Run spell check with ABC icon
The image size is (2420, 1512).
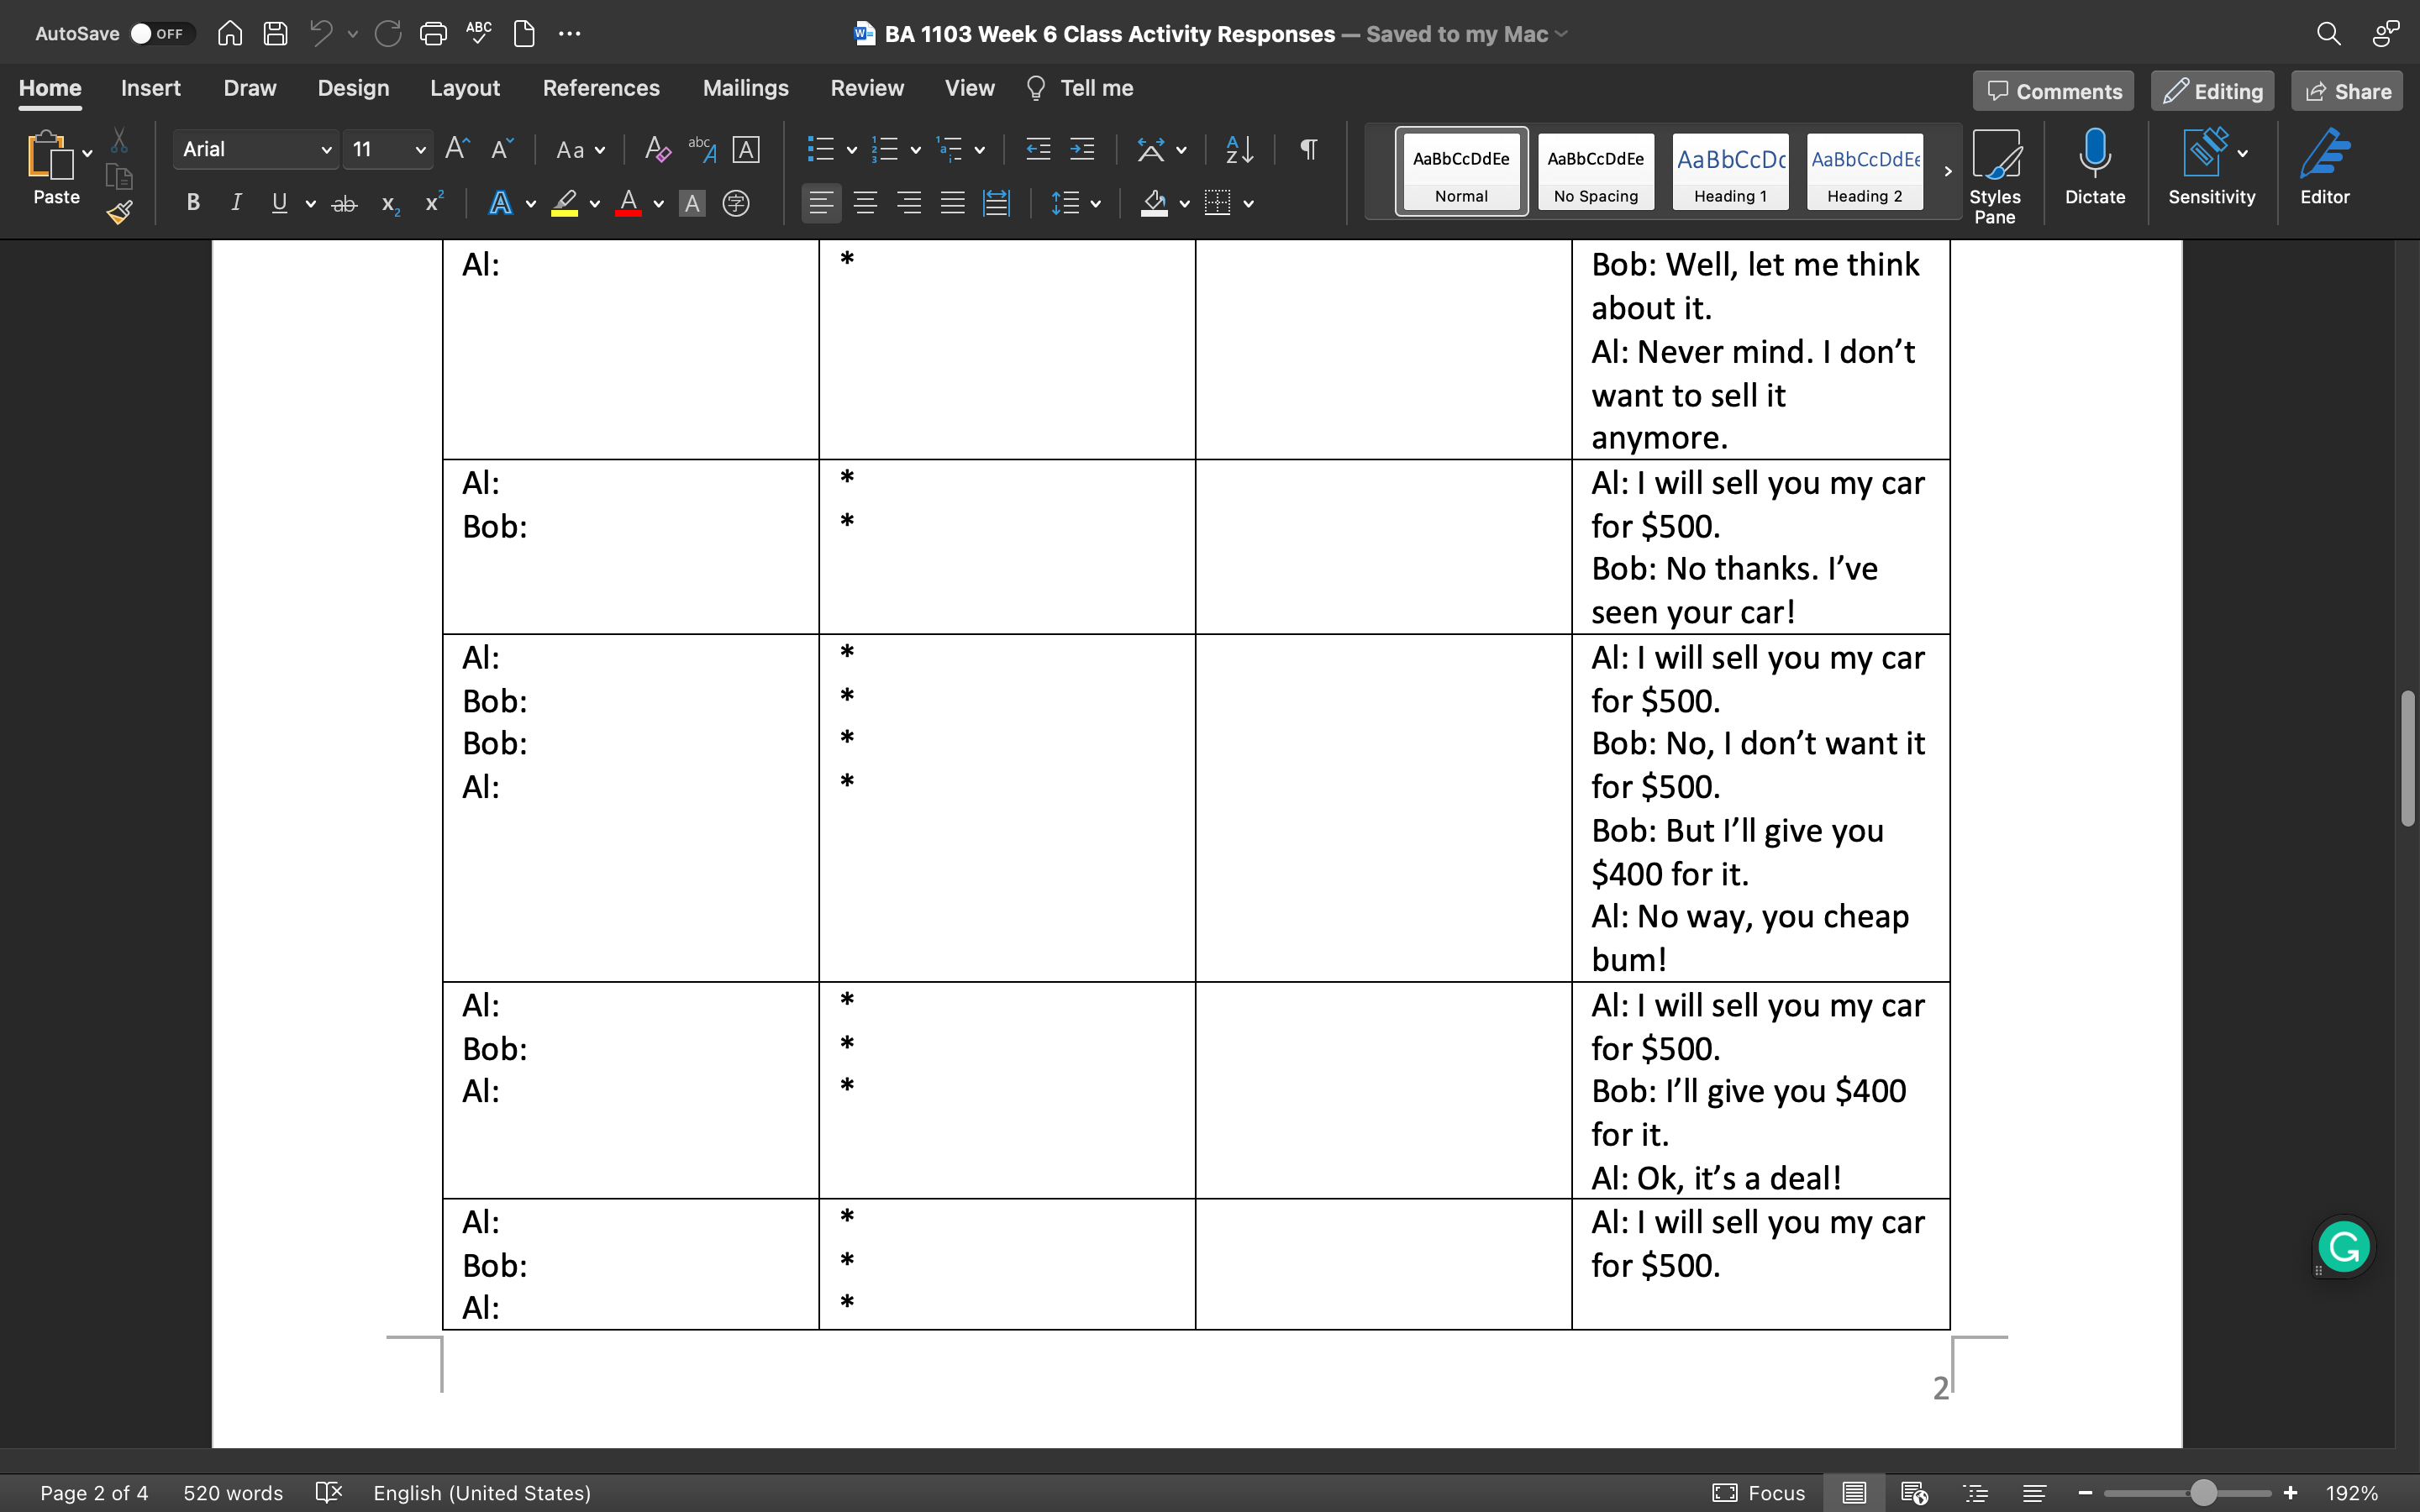click(x=479, y=33)
